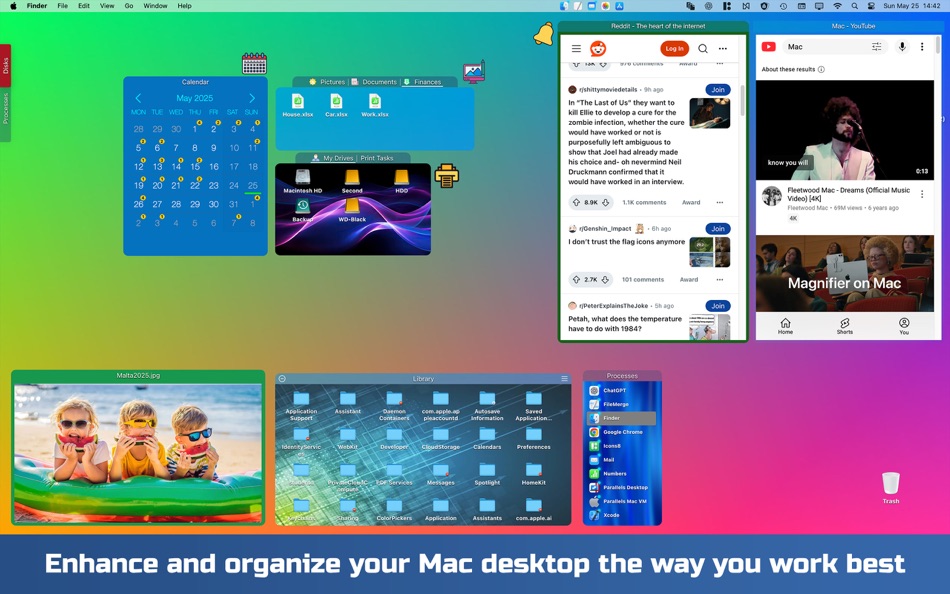Open House.xlsx on the Finances shelf
Image resolution: width=950 pixels, height=594 pixels.
coord(300,102)
